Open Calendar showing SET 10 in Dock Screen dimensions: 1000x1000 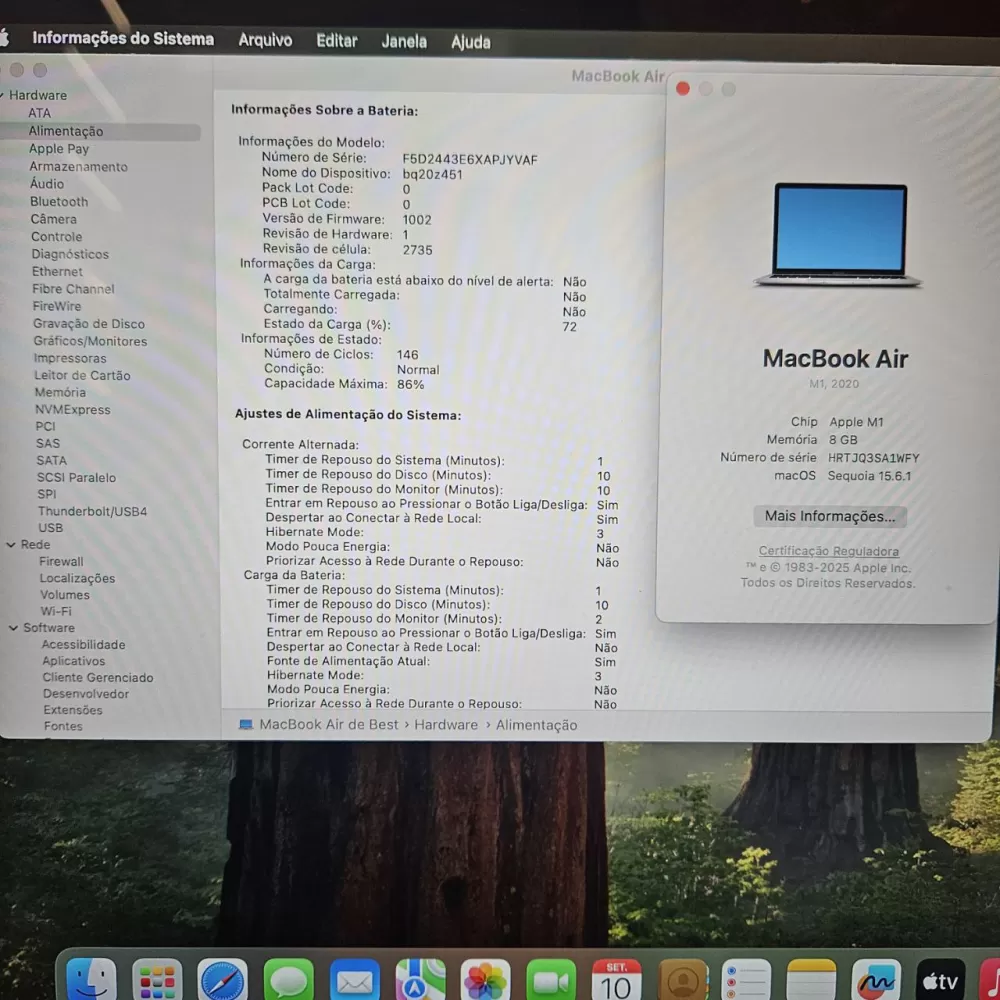616,980
